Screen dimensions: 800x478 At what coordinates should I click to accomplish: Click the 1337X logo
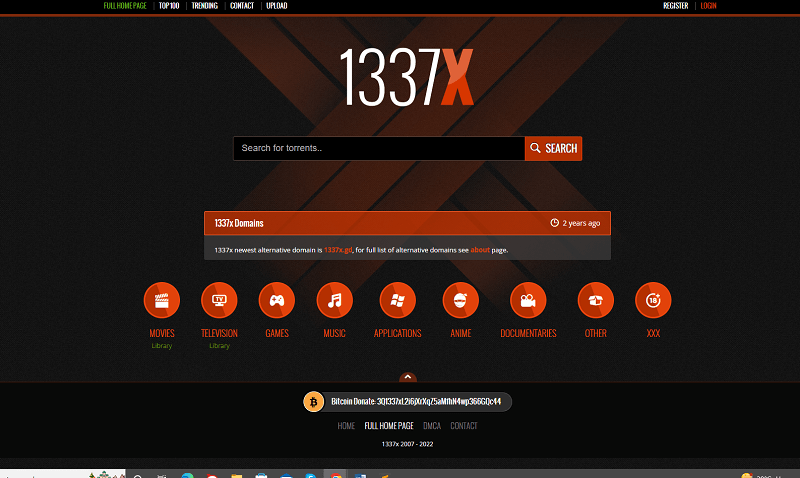(x=407, y=77)
